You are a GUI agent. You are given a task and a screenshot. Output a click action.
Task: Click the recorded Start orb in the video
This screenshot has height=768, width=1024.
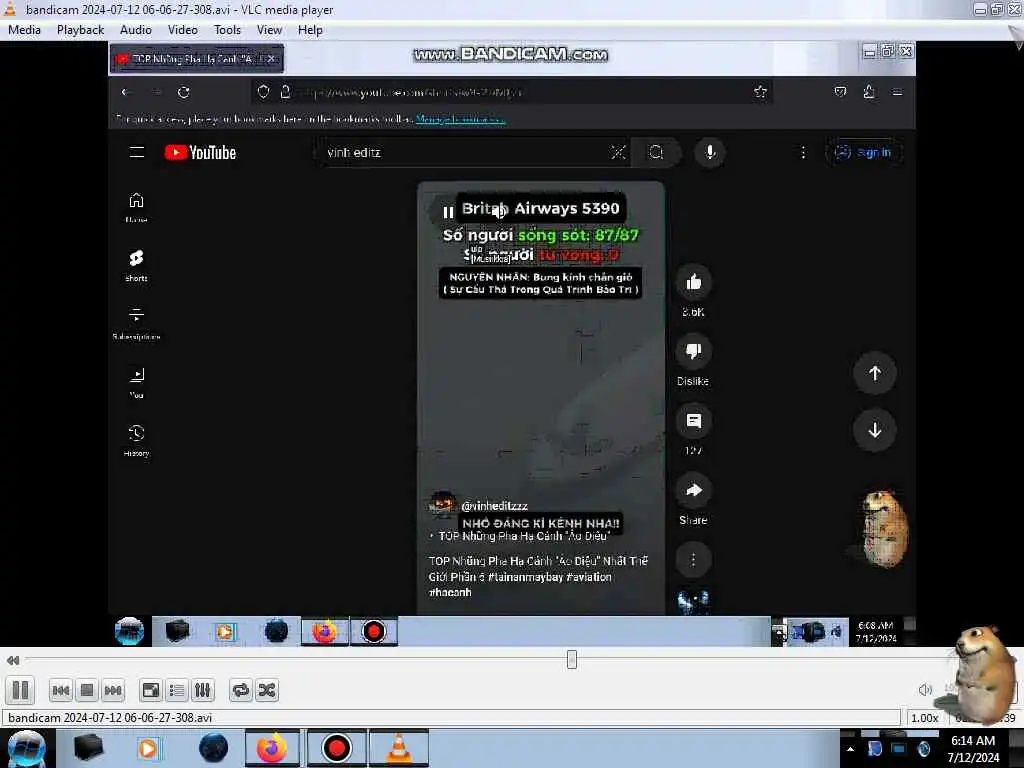pyautogui.click(x=129, y=631)
